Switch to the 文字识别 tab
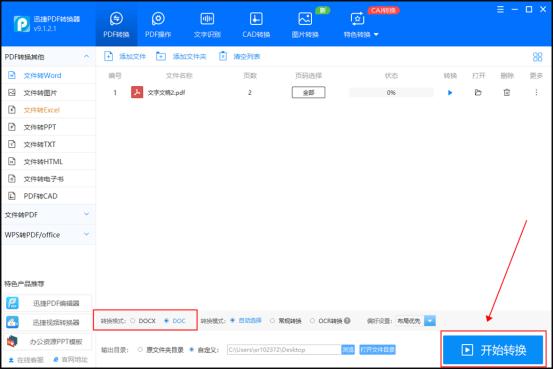 207,25
